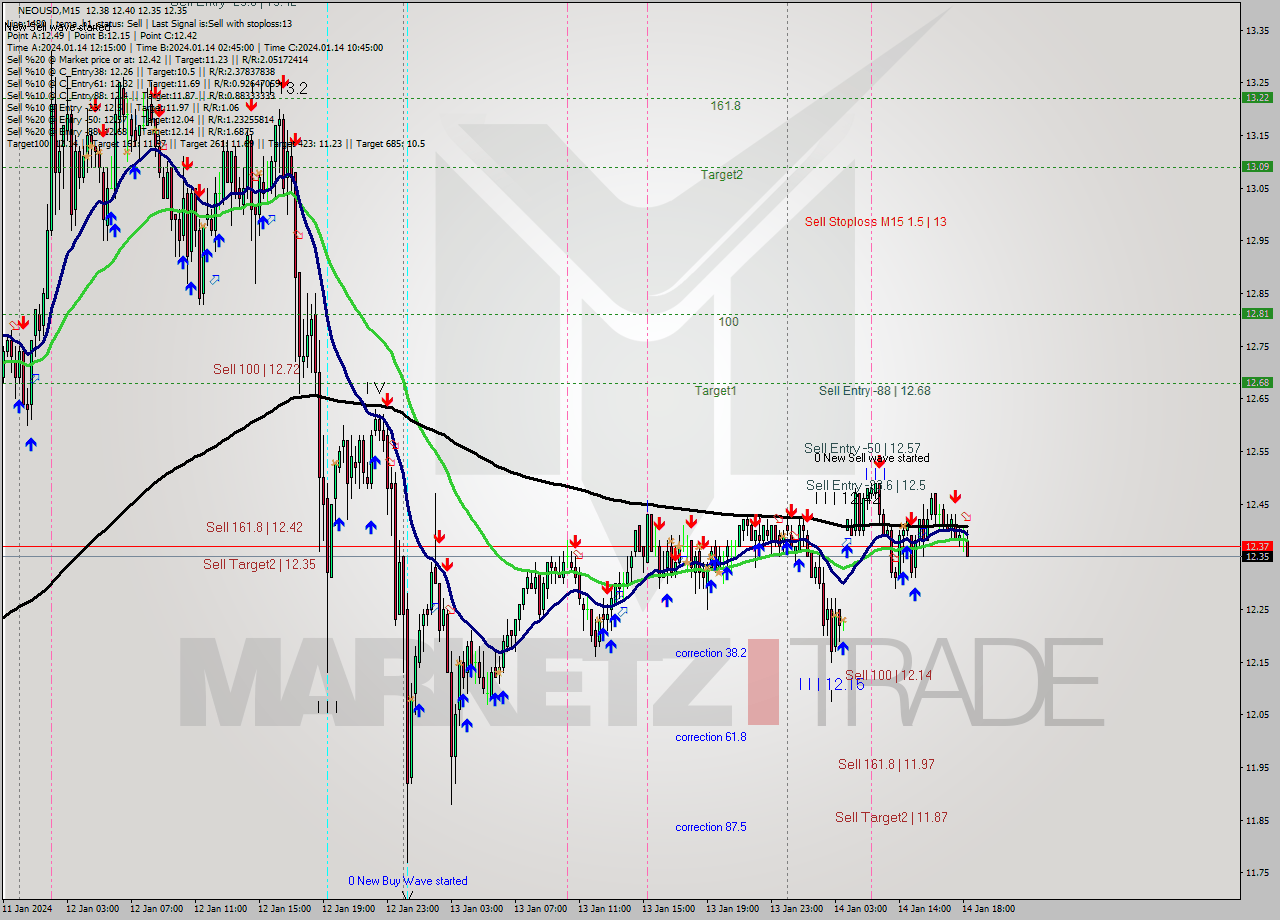Click the '13 Jan 15:00' time label
The height and width of the screenshot is (920, 1280).
(x=668, y=909)
